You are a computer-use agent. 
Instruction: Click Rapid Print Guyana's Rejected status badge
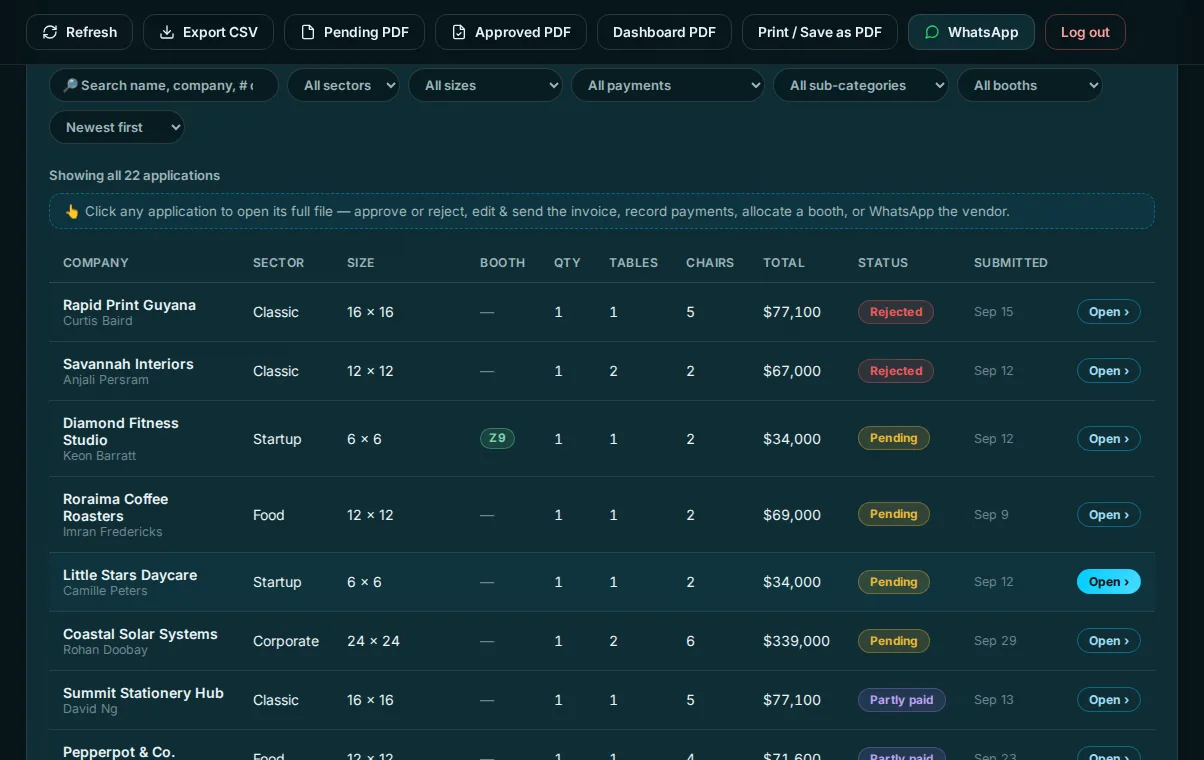tap(896, 312)
